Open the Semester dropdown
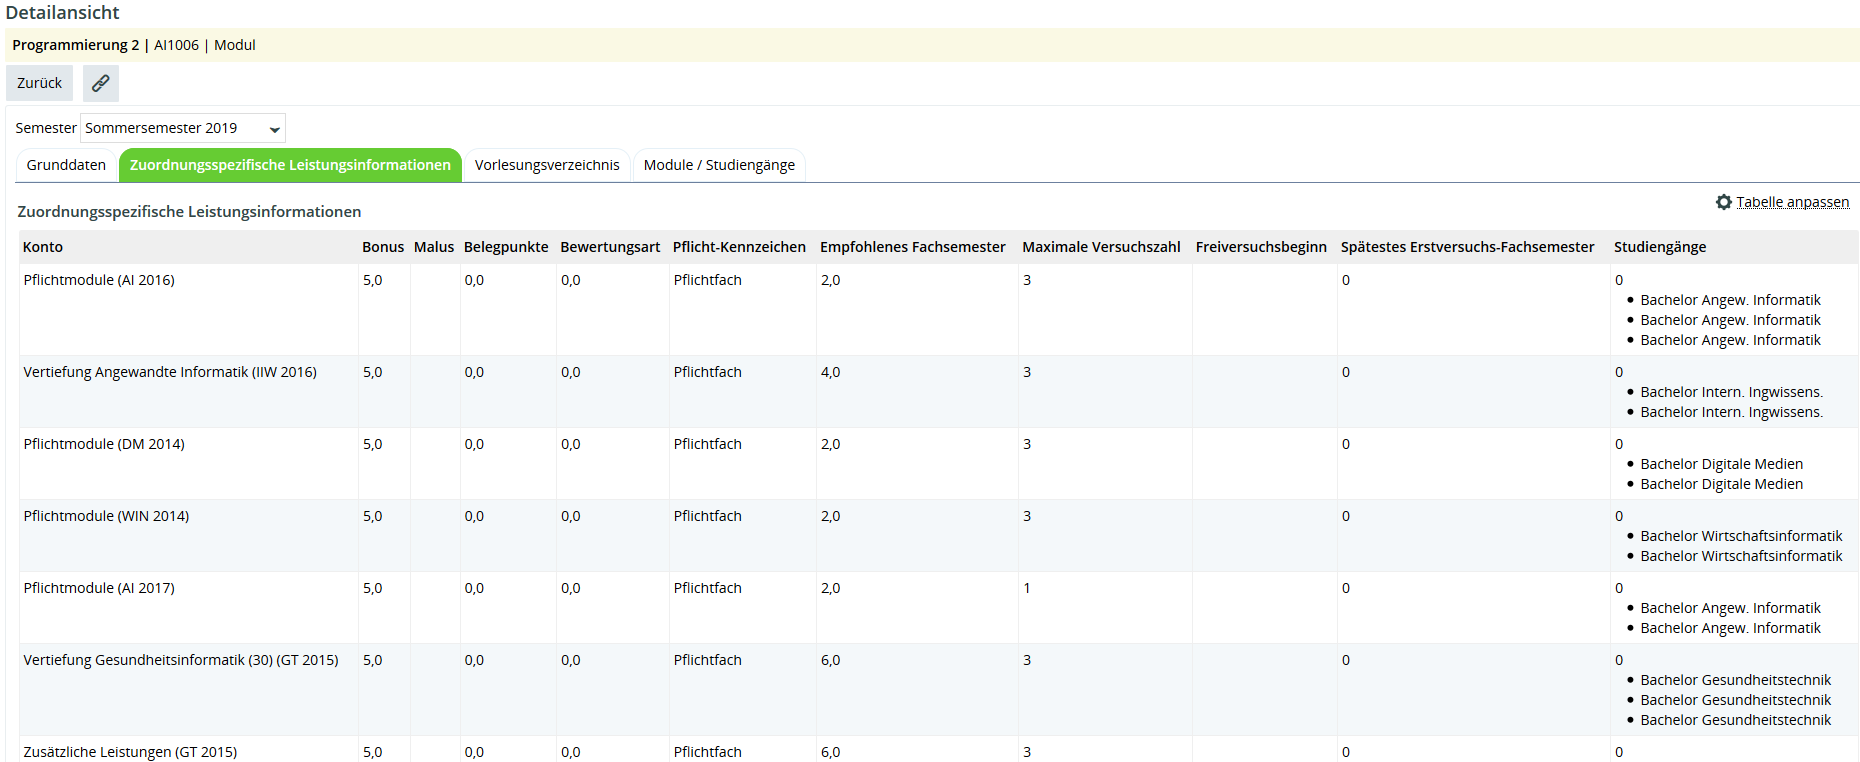1860x762 pixels. click(183, 128)
